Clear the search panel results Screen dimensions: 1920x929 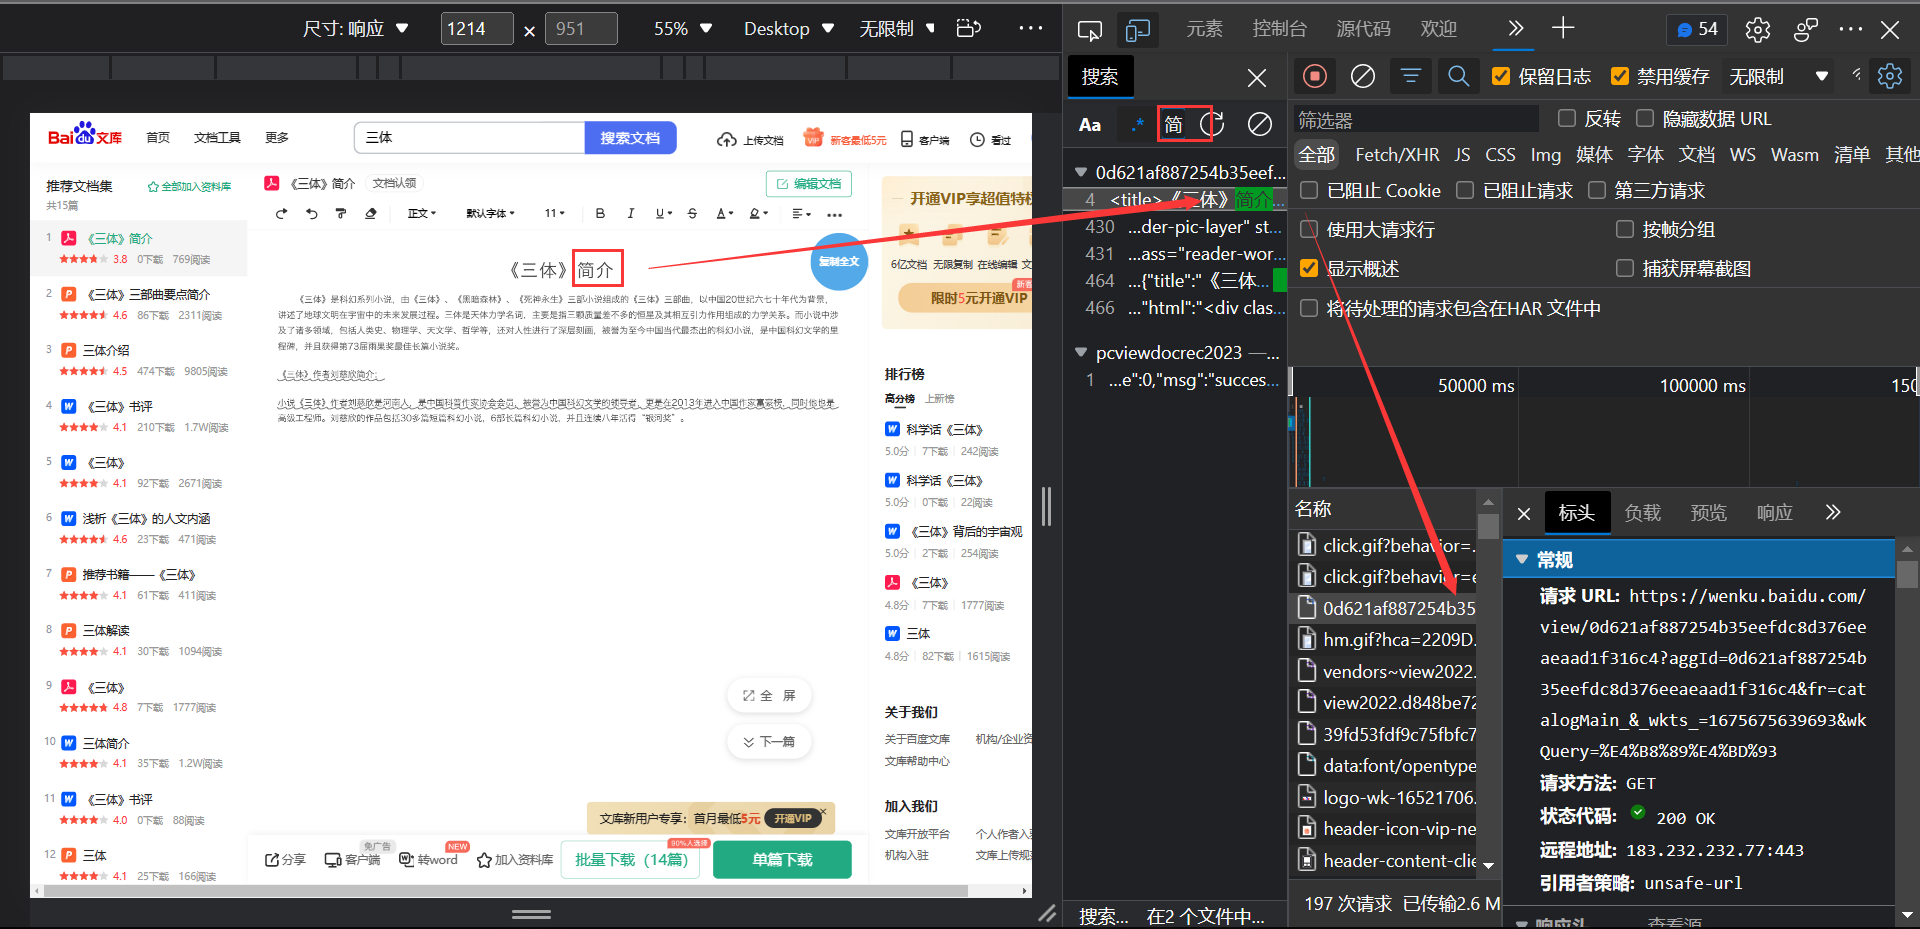1260,124
